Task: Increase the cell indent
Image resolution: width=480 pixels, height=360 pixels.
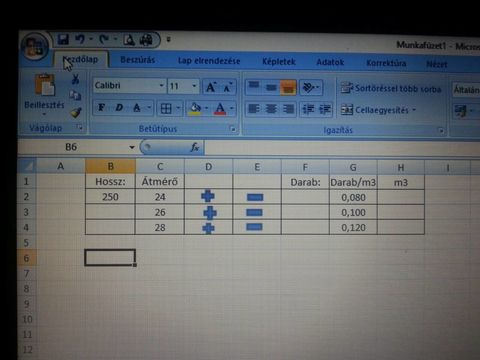Action: (x=325, y=110)
